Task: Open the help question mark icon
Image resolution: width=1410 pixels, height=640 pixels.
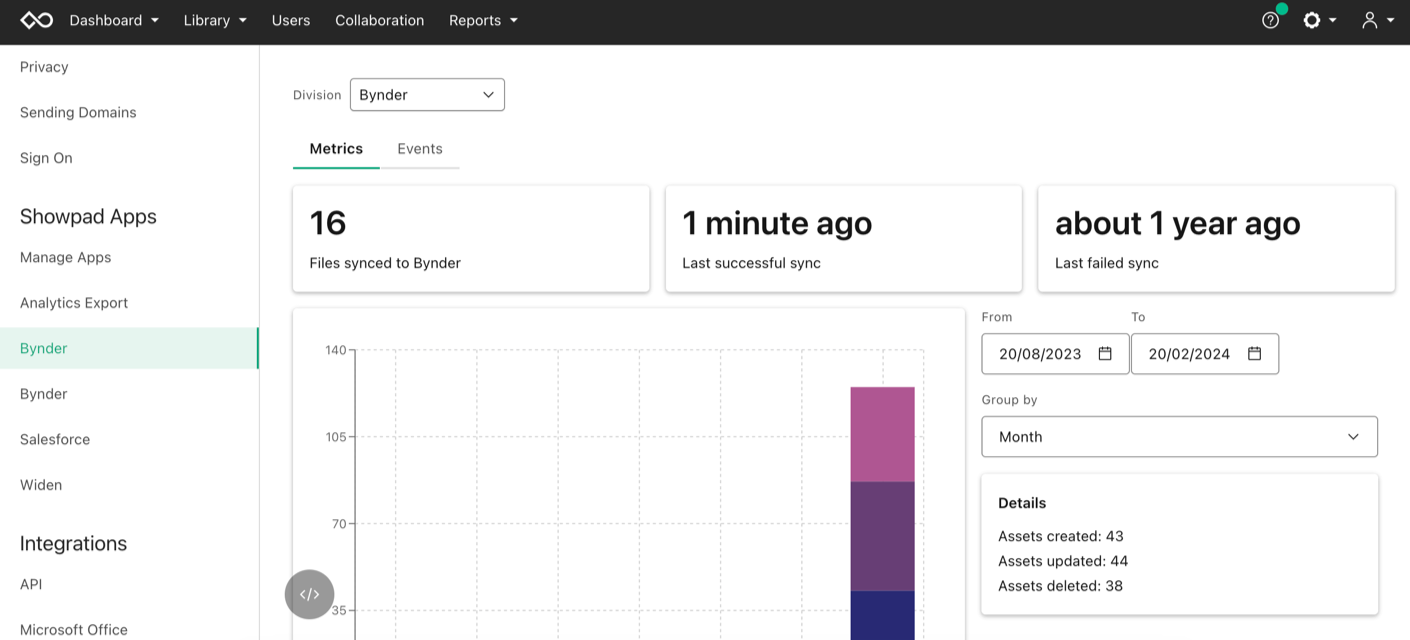Action: click(1270, 20)
